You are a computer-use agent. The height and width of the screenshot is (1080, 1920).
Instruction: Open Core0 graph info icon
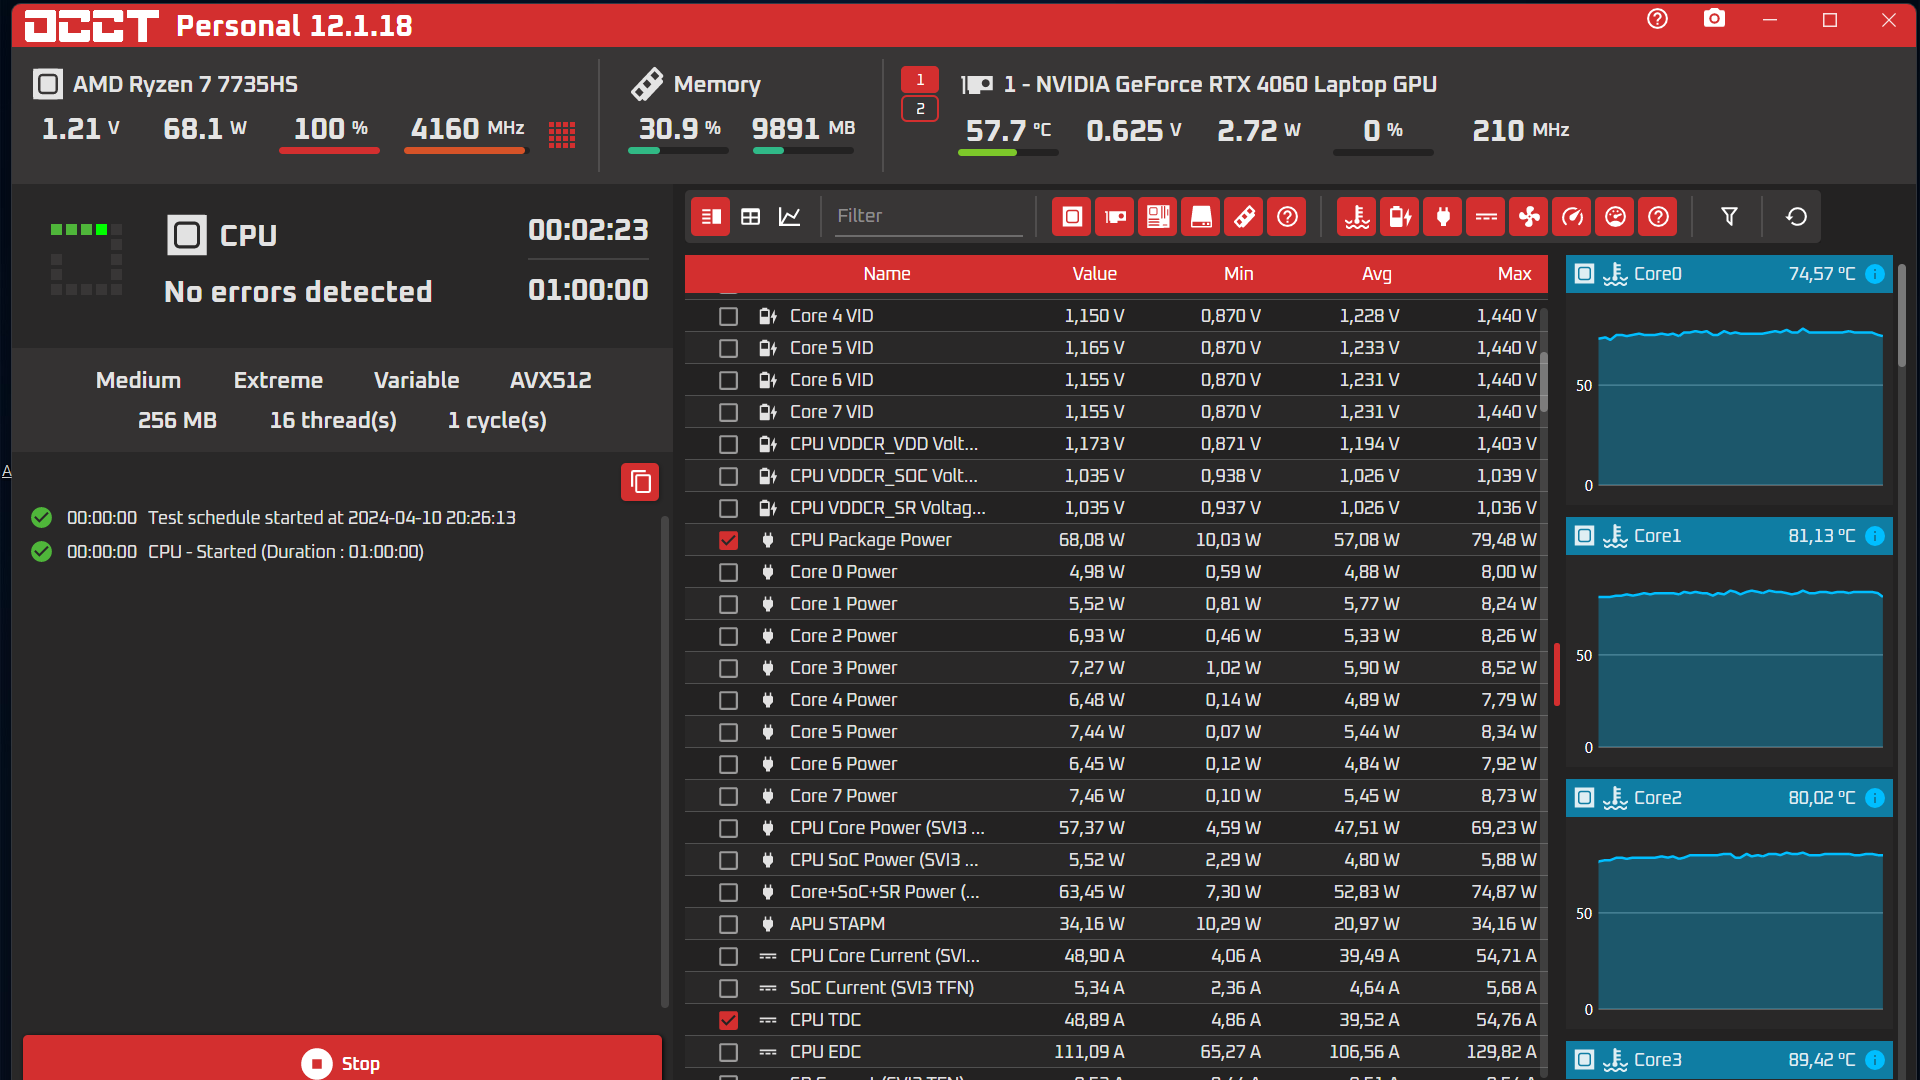coord(1875,274)
